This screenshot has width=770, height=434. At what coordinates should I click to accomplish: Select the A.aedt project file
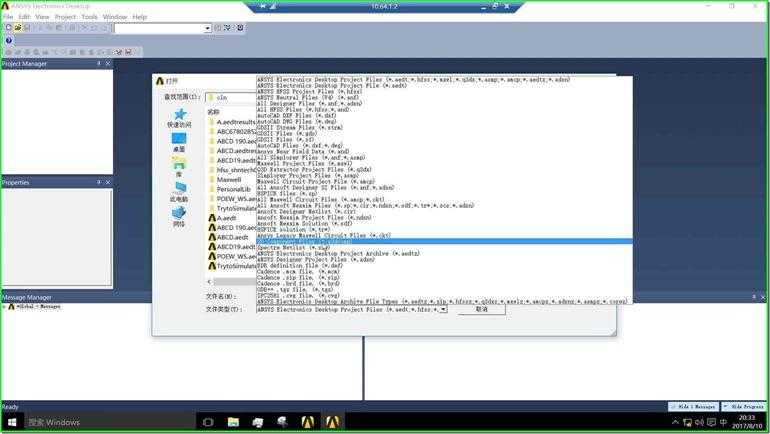(222, 218)
